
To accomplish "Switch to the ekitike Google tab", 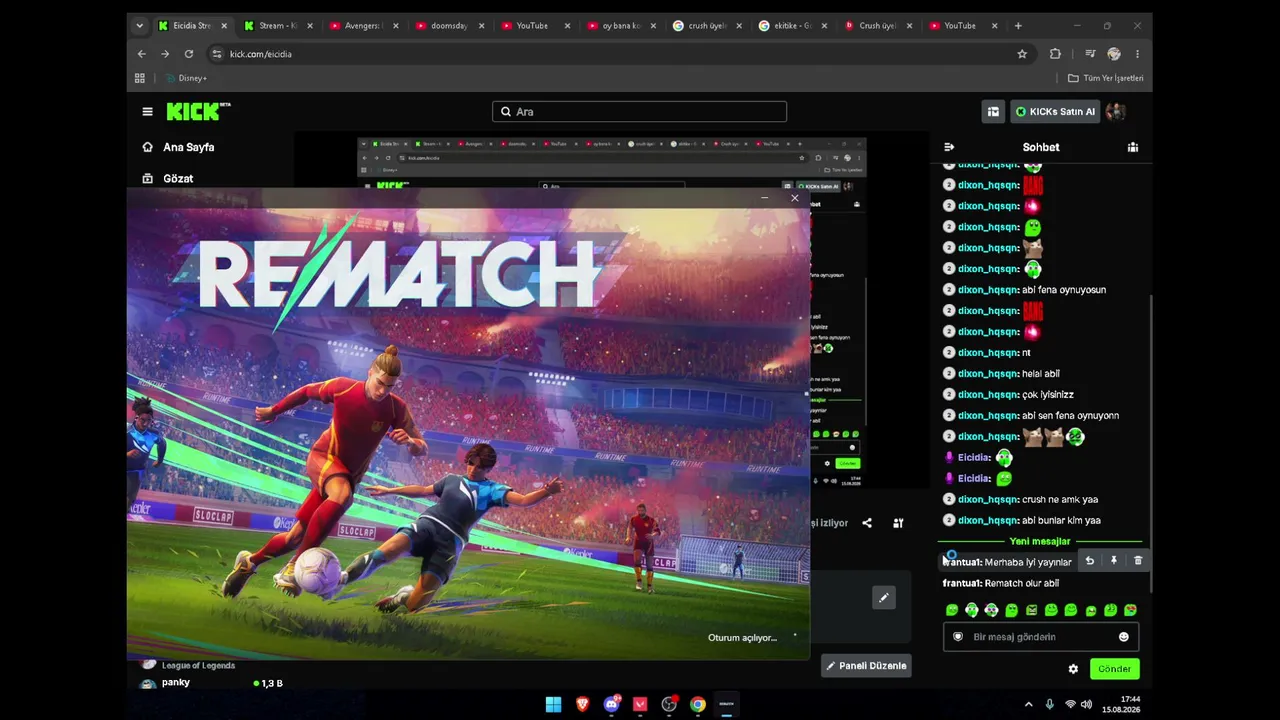I will coord(793,26).
